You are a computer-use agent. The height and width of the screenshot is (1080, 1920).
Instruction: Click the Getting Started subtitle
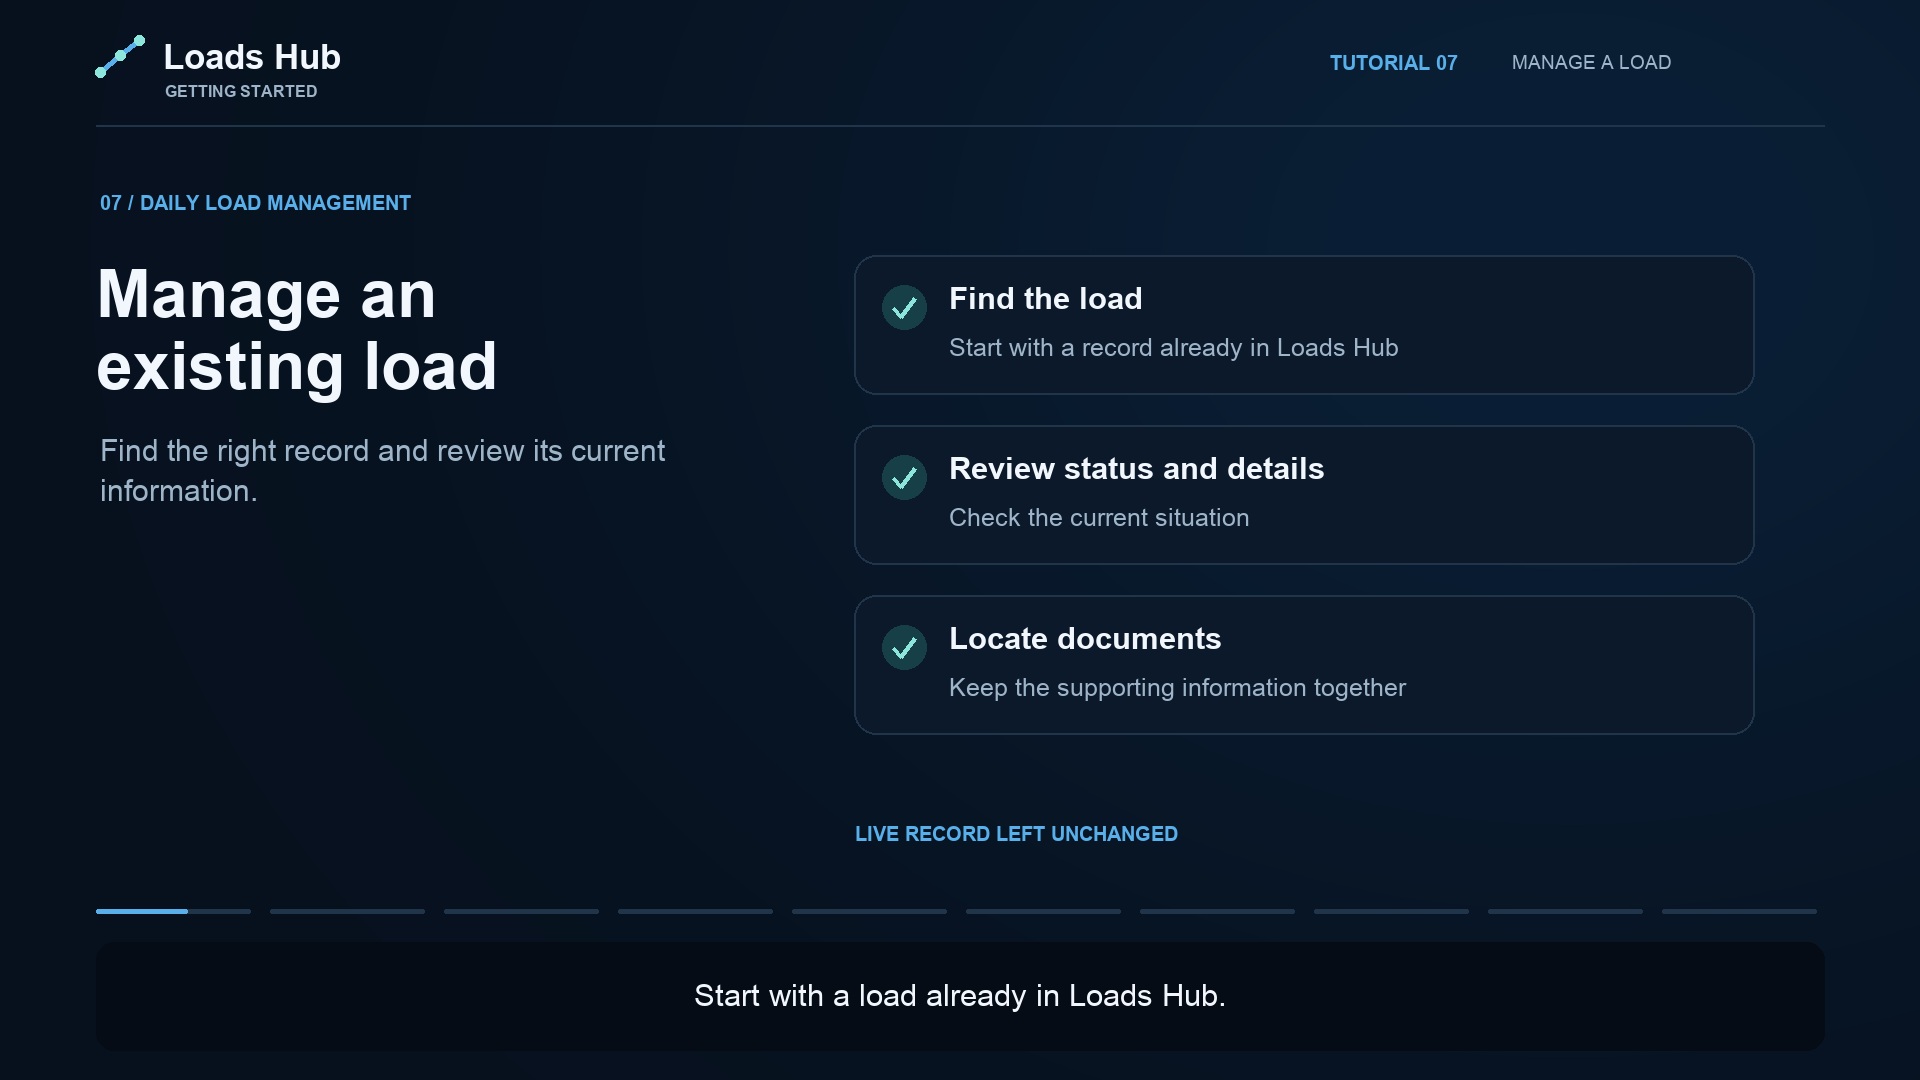241,91
